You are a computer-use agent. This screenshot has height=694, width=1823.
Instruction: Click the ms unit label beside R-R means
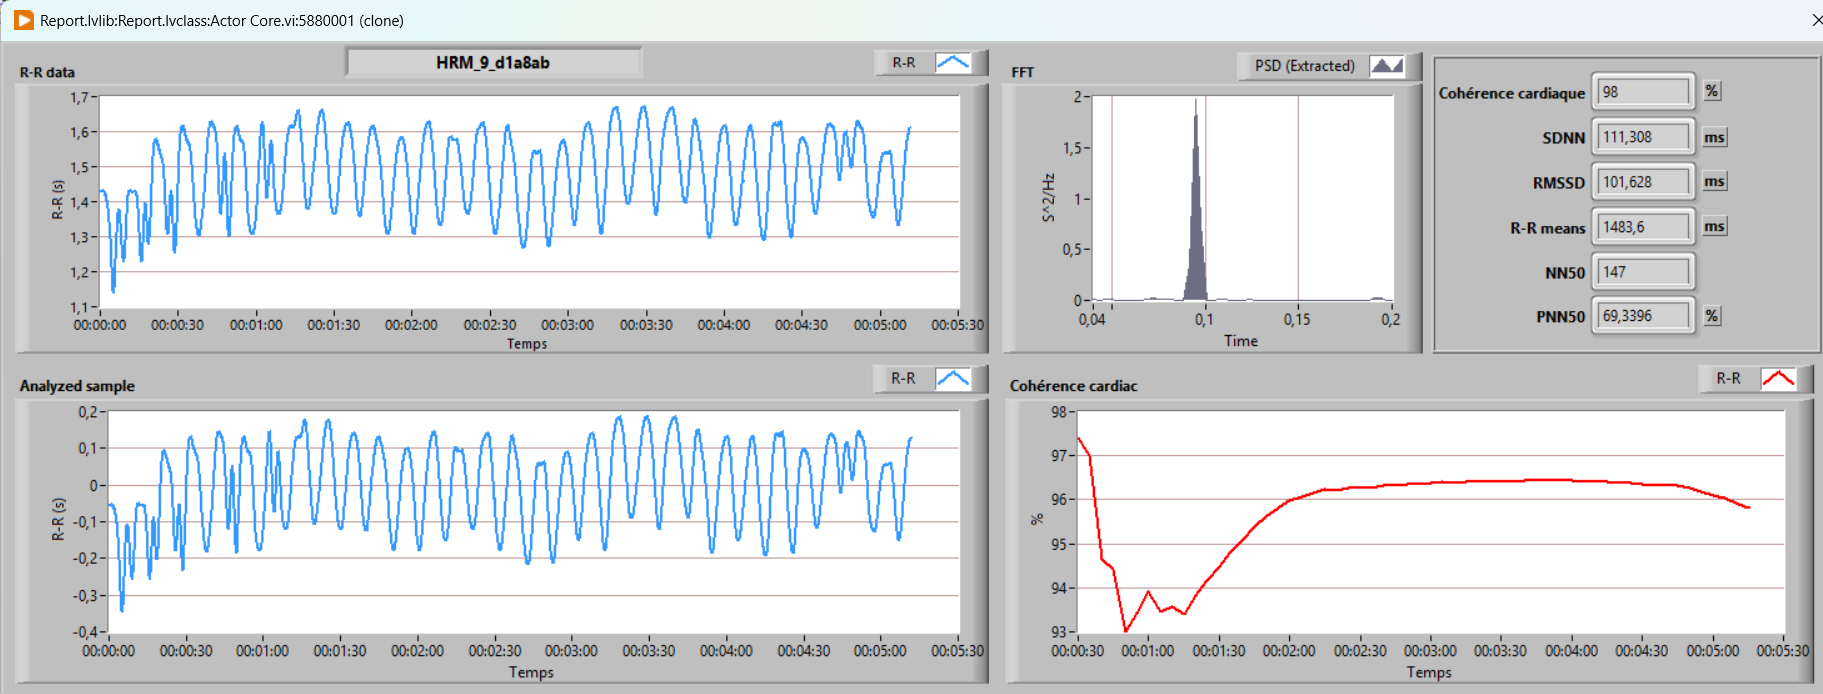(x=1714, y=227)
